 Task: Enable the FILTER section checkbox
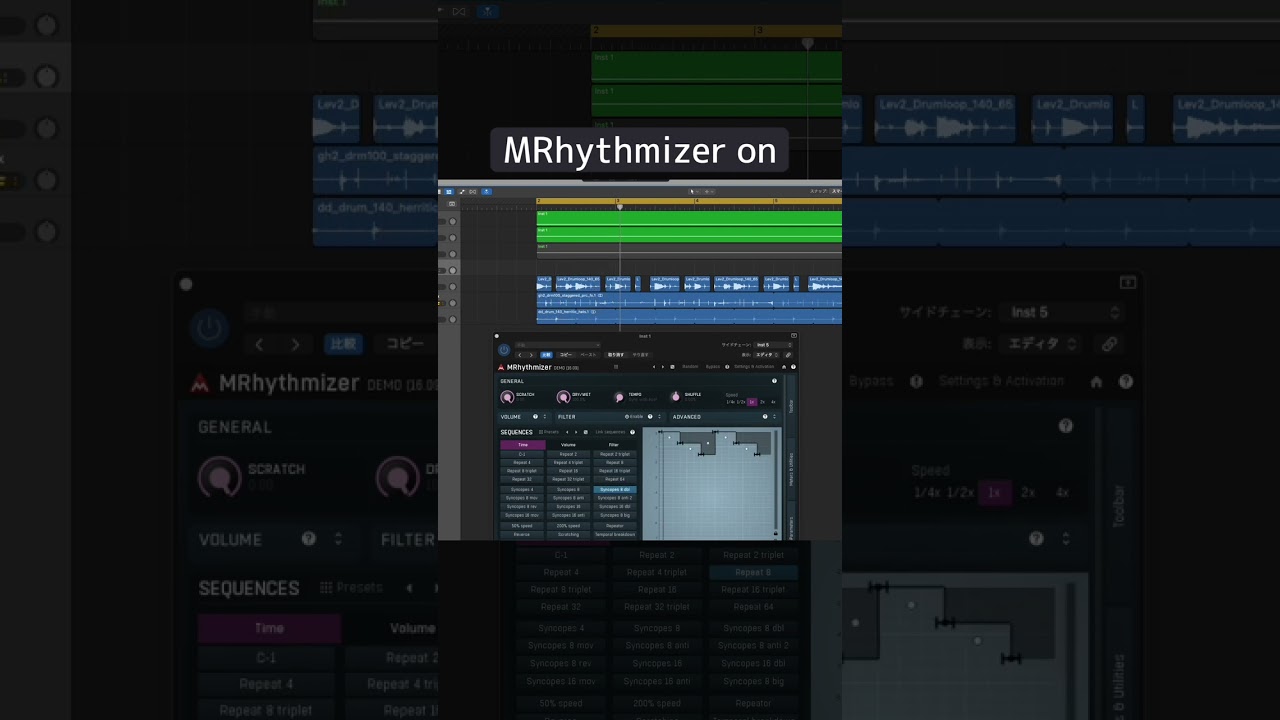click(627, 416)
